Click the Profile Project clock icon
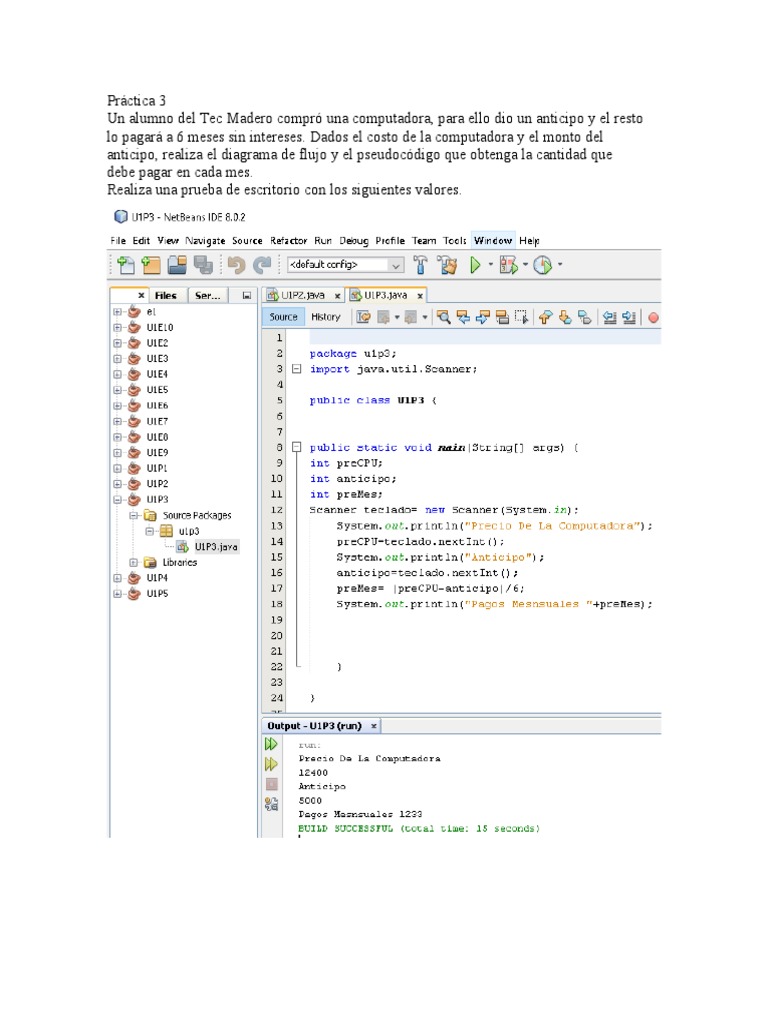The width and height of the screenshot is (768, 1024). click(x=543, y=265)
